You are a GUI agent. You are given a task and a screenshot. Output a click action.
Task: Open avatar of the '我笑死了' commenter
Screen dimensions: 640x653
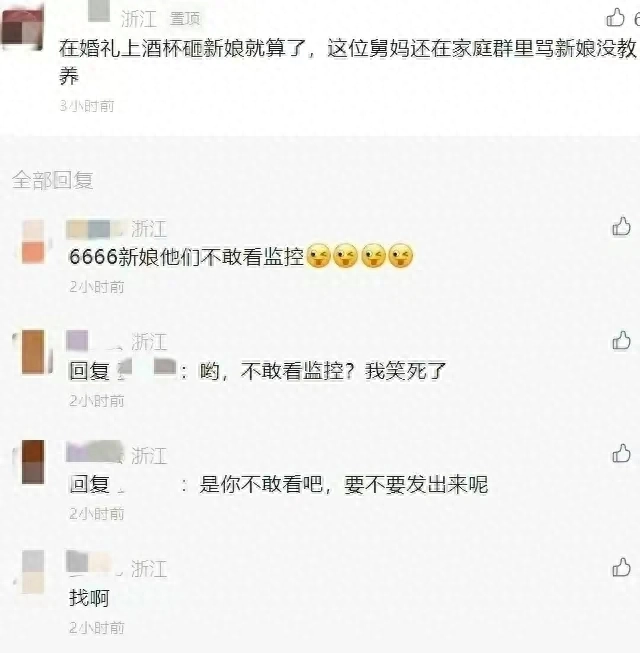point(33,352)
